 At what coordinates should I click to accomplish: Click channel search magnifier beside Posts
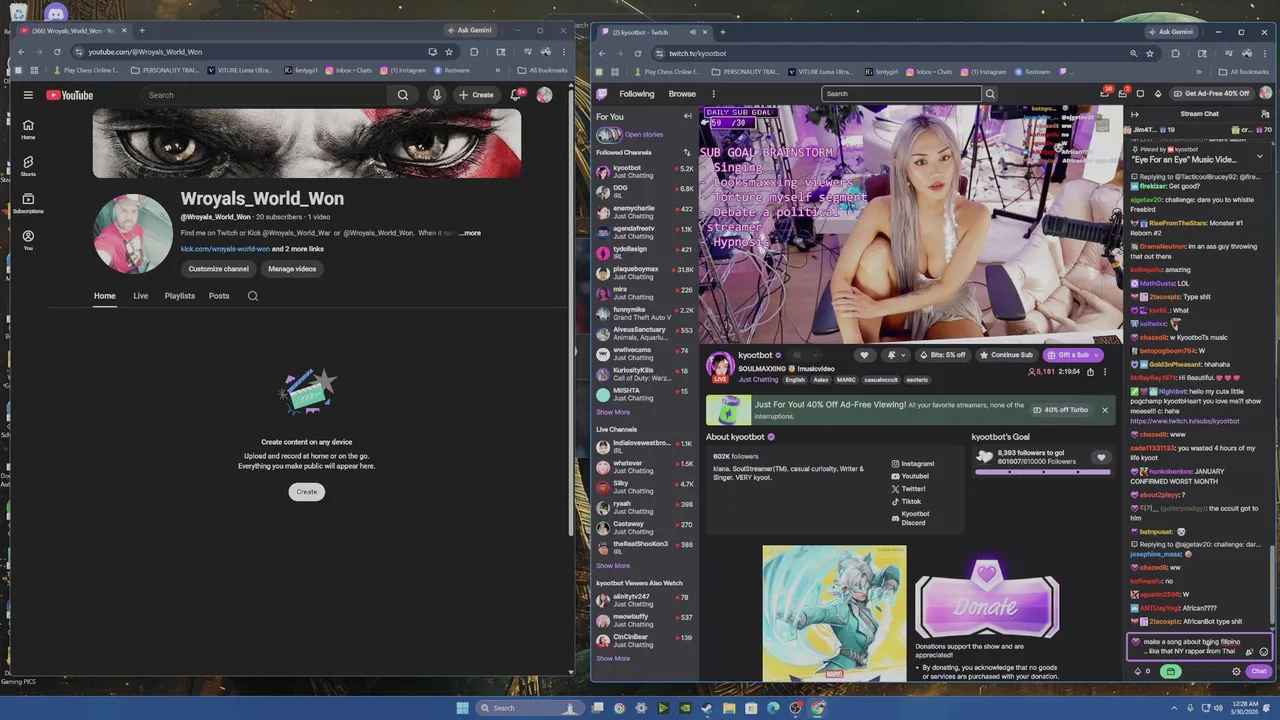pyautogui.click(x=253, y=296)
